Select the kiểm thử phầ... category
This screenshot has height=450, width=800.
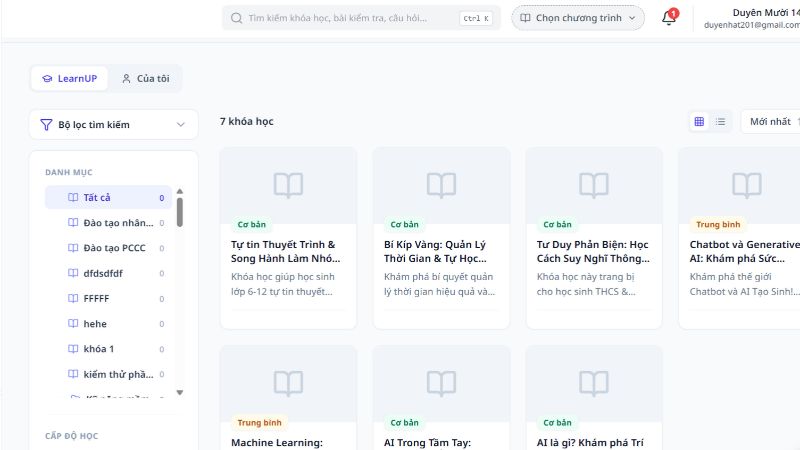point(108,374)
